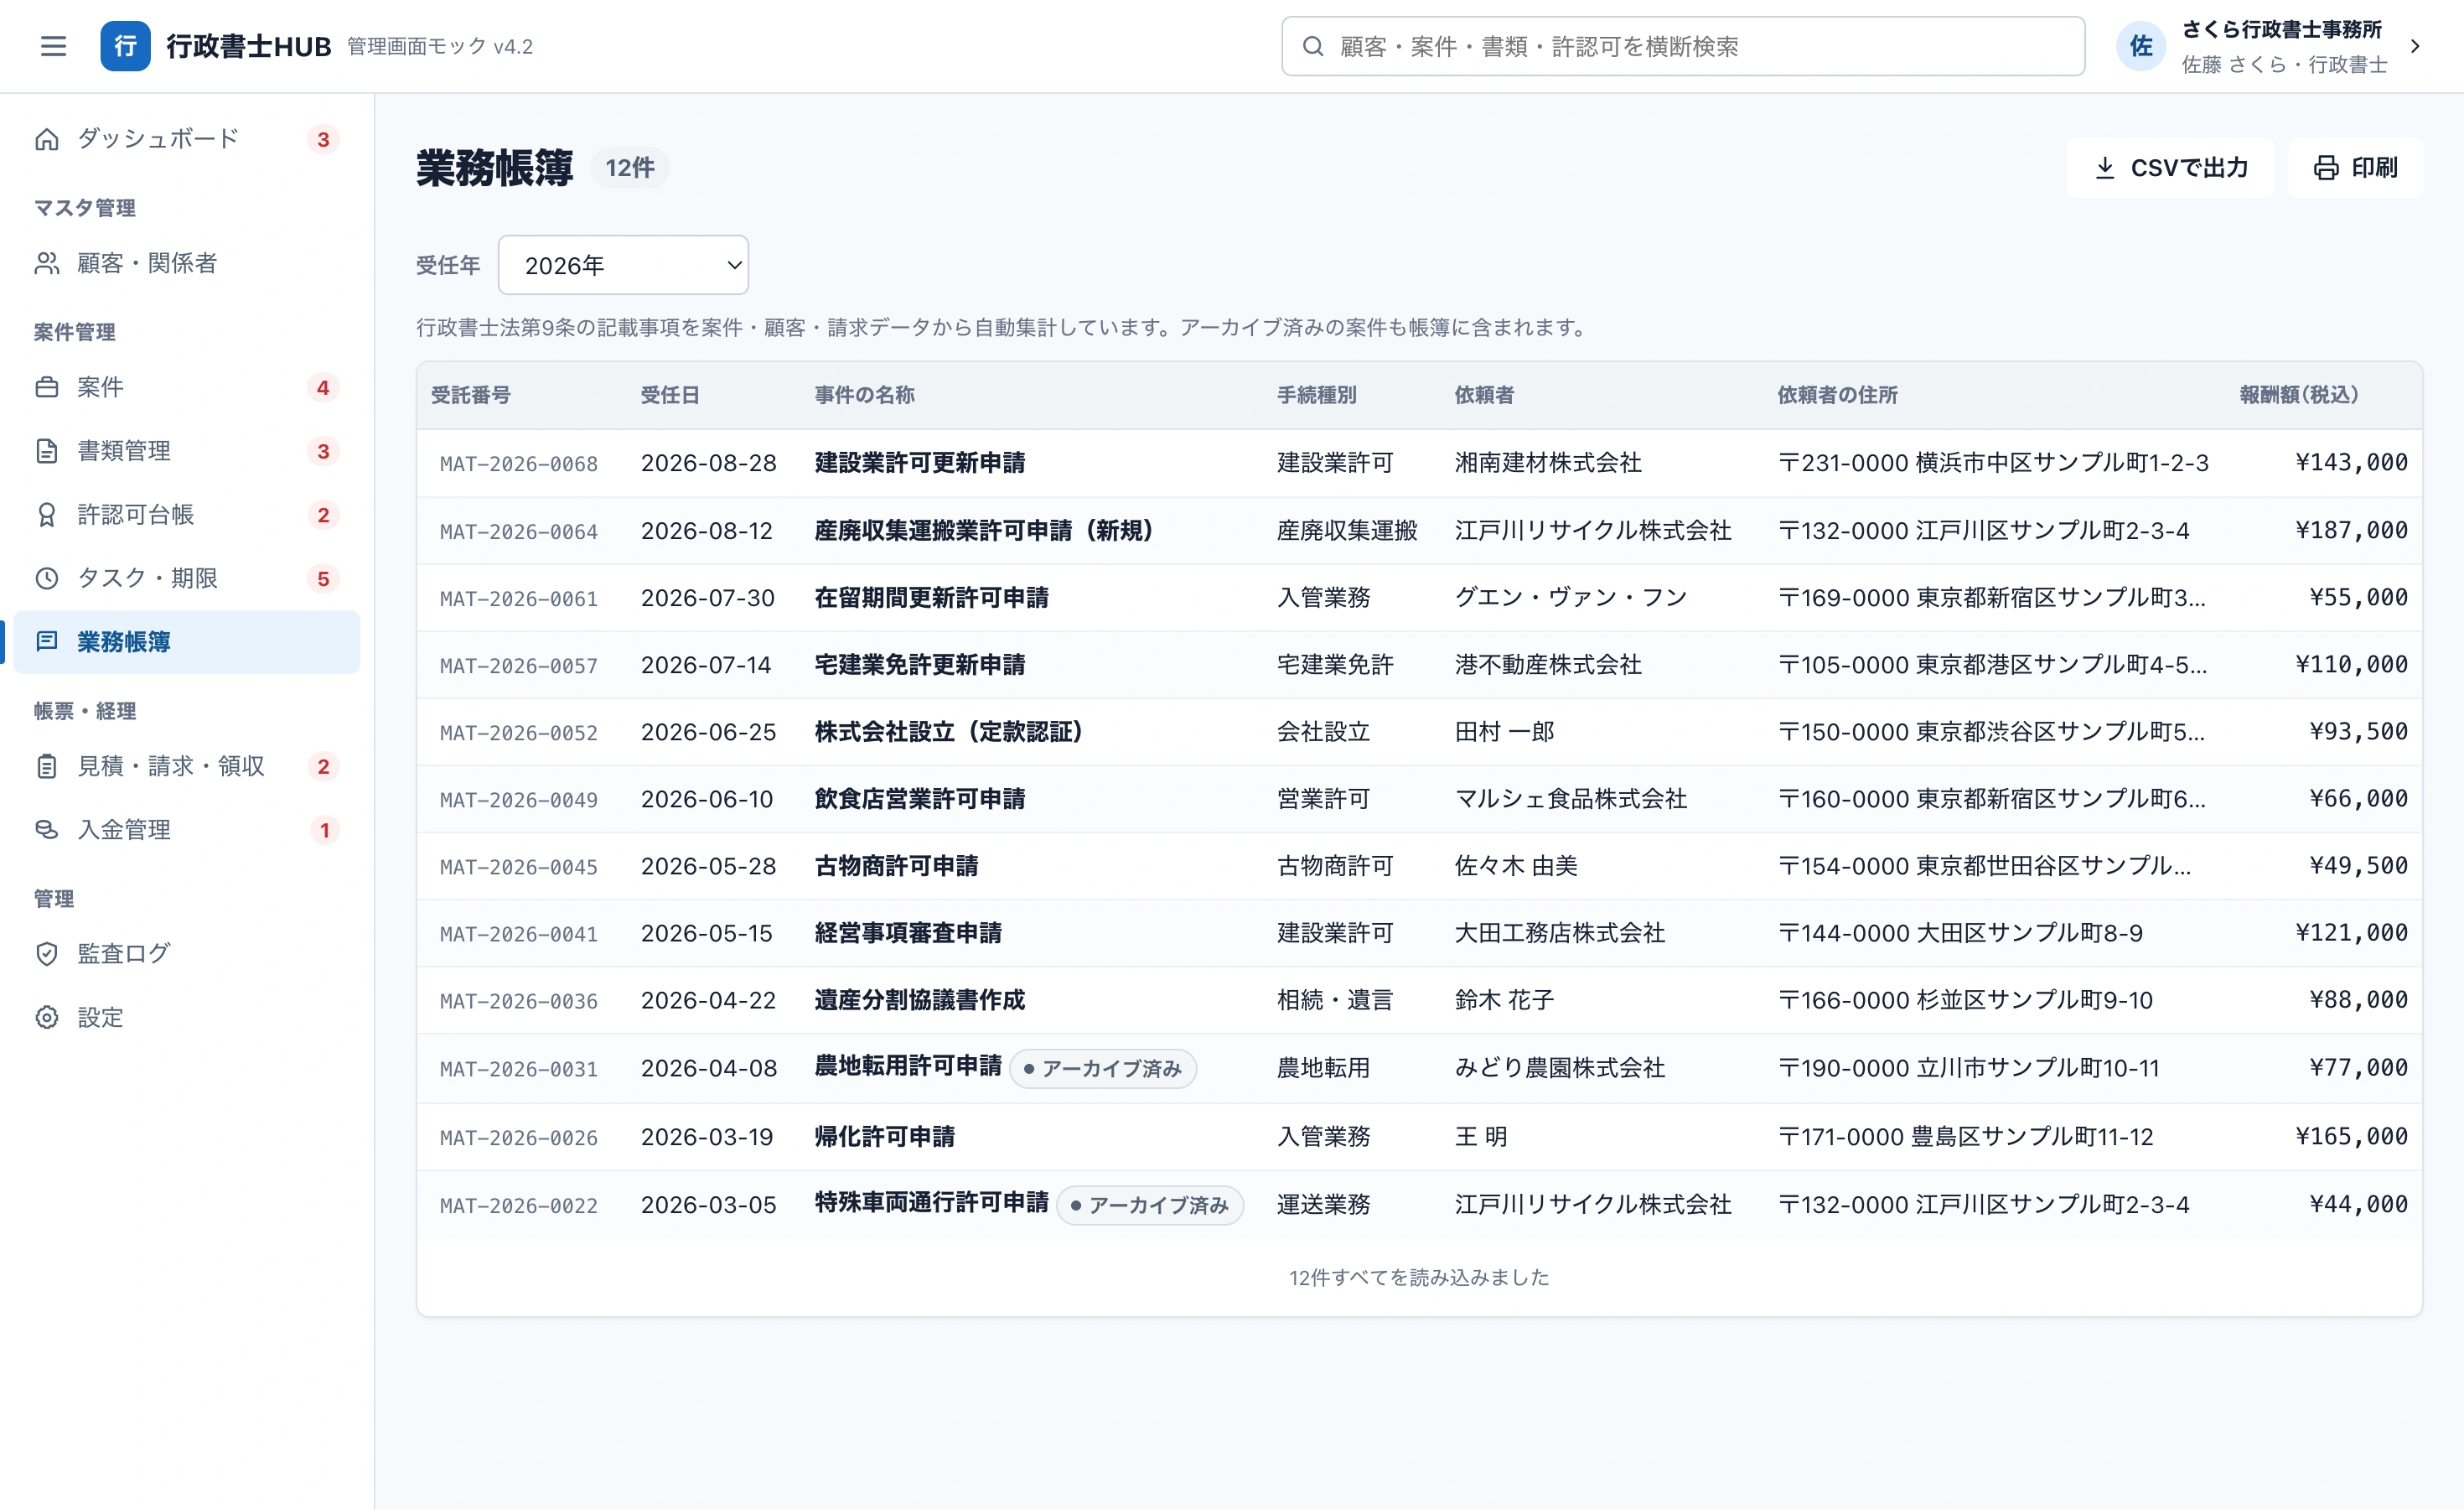Click receipt number MAT-2026-0041

[519, 934]
